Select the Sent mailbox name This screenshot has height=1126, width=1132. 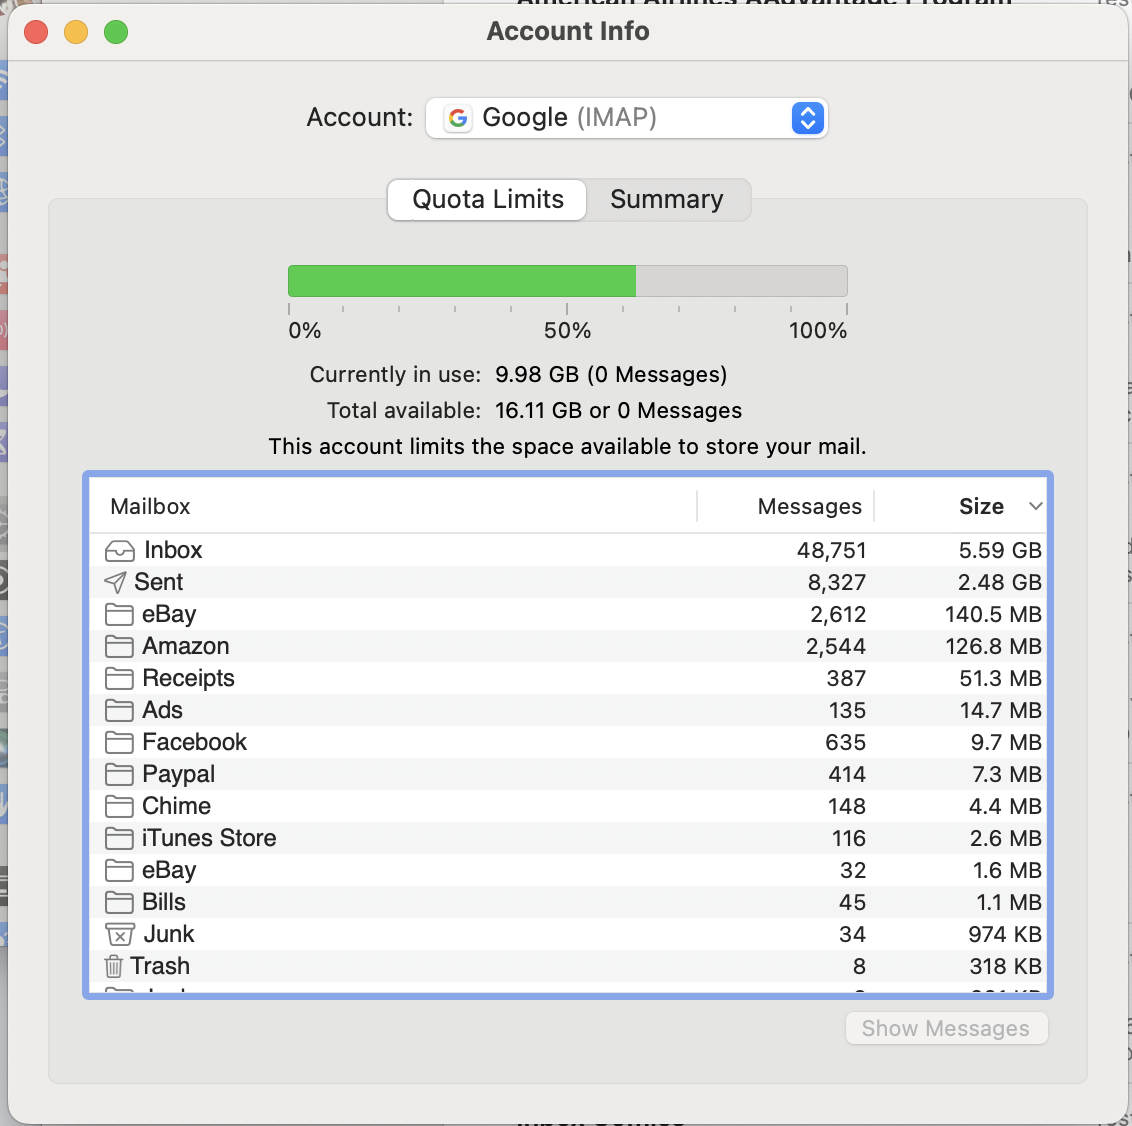[x=158, y=582]
